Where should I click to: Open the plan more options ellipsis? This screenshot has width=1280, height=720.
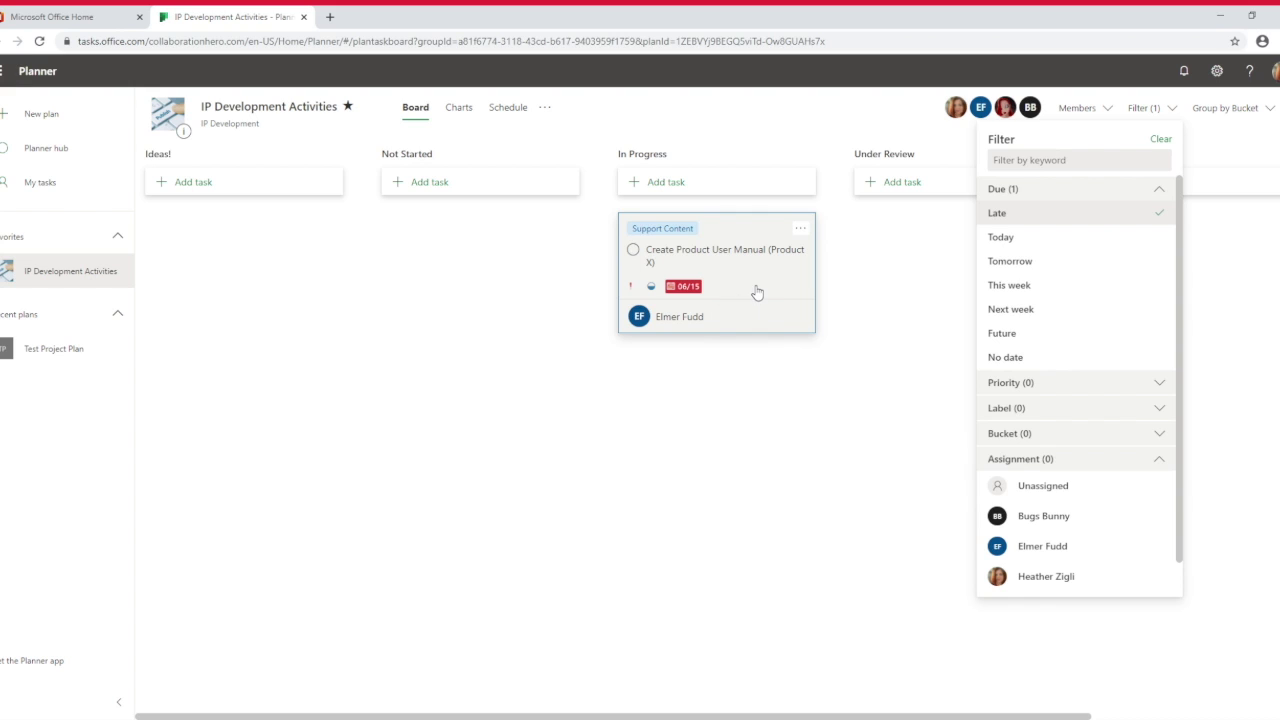(x=545, y=107)
